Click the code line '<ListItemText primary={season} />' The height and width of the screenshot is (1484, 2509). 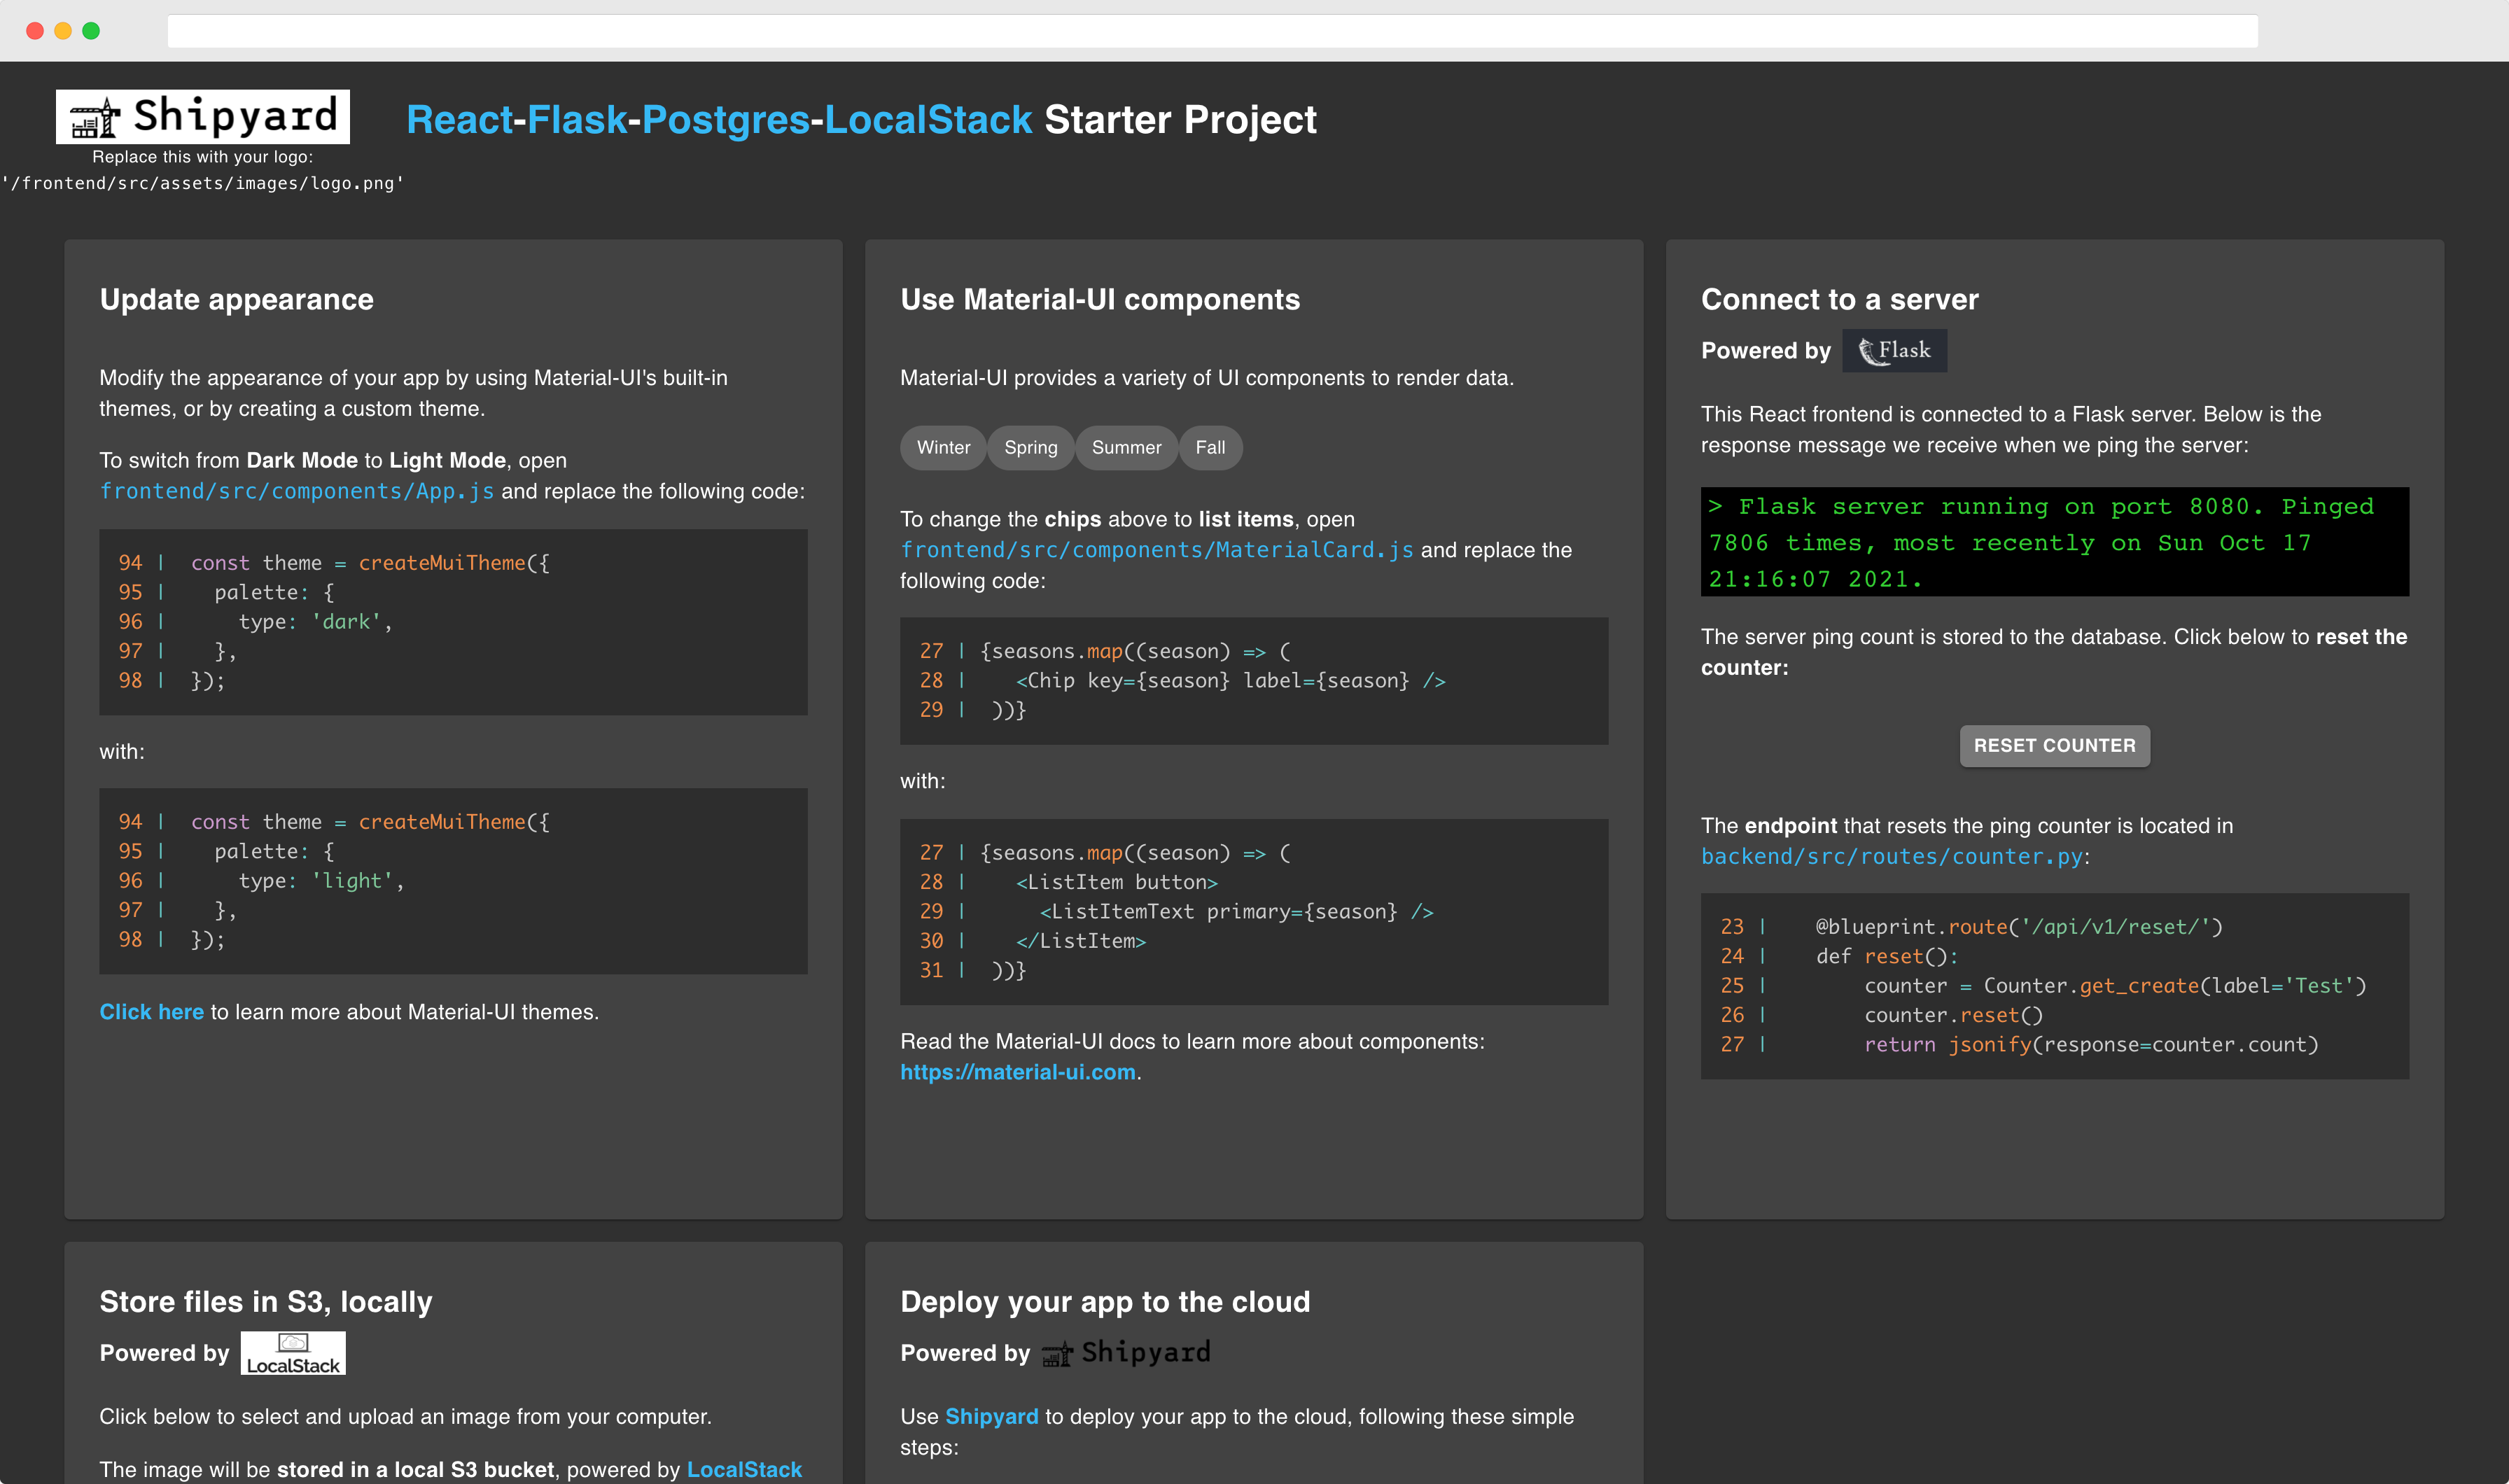point(1237,912)
